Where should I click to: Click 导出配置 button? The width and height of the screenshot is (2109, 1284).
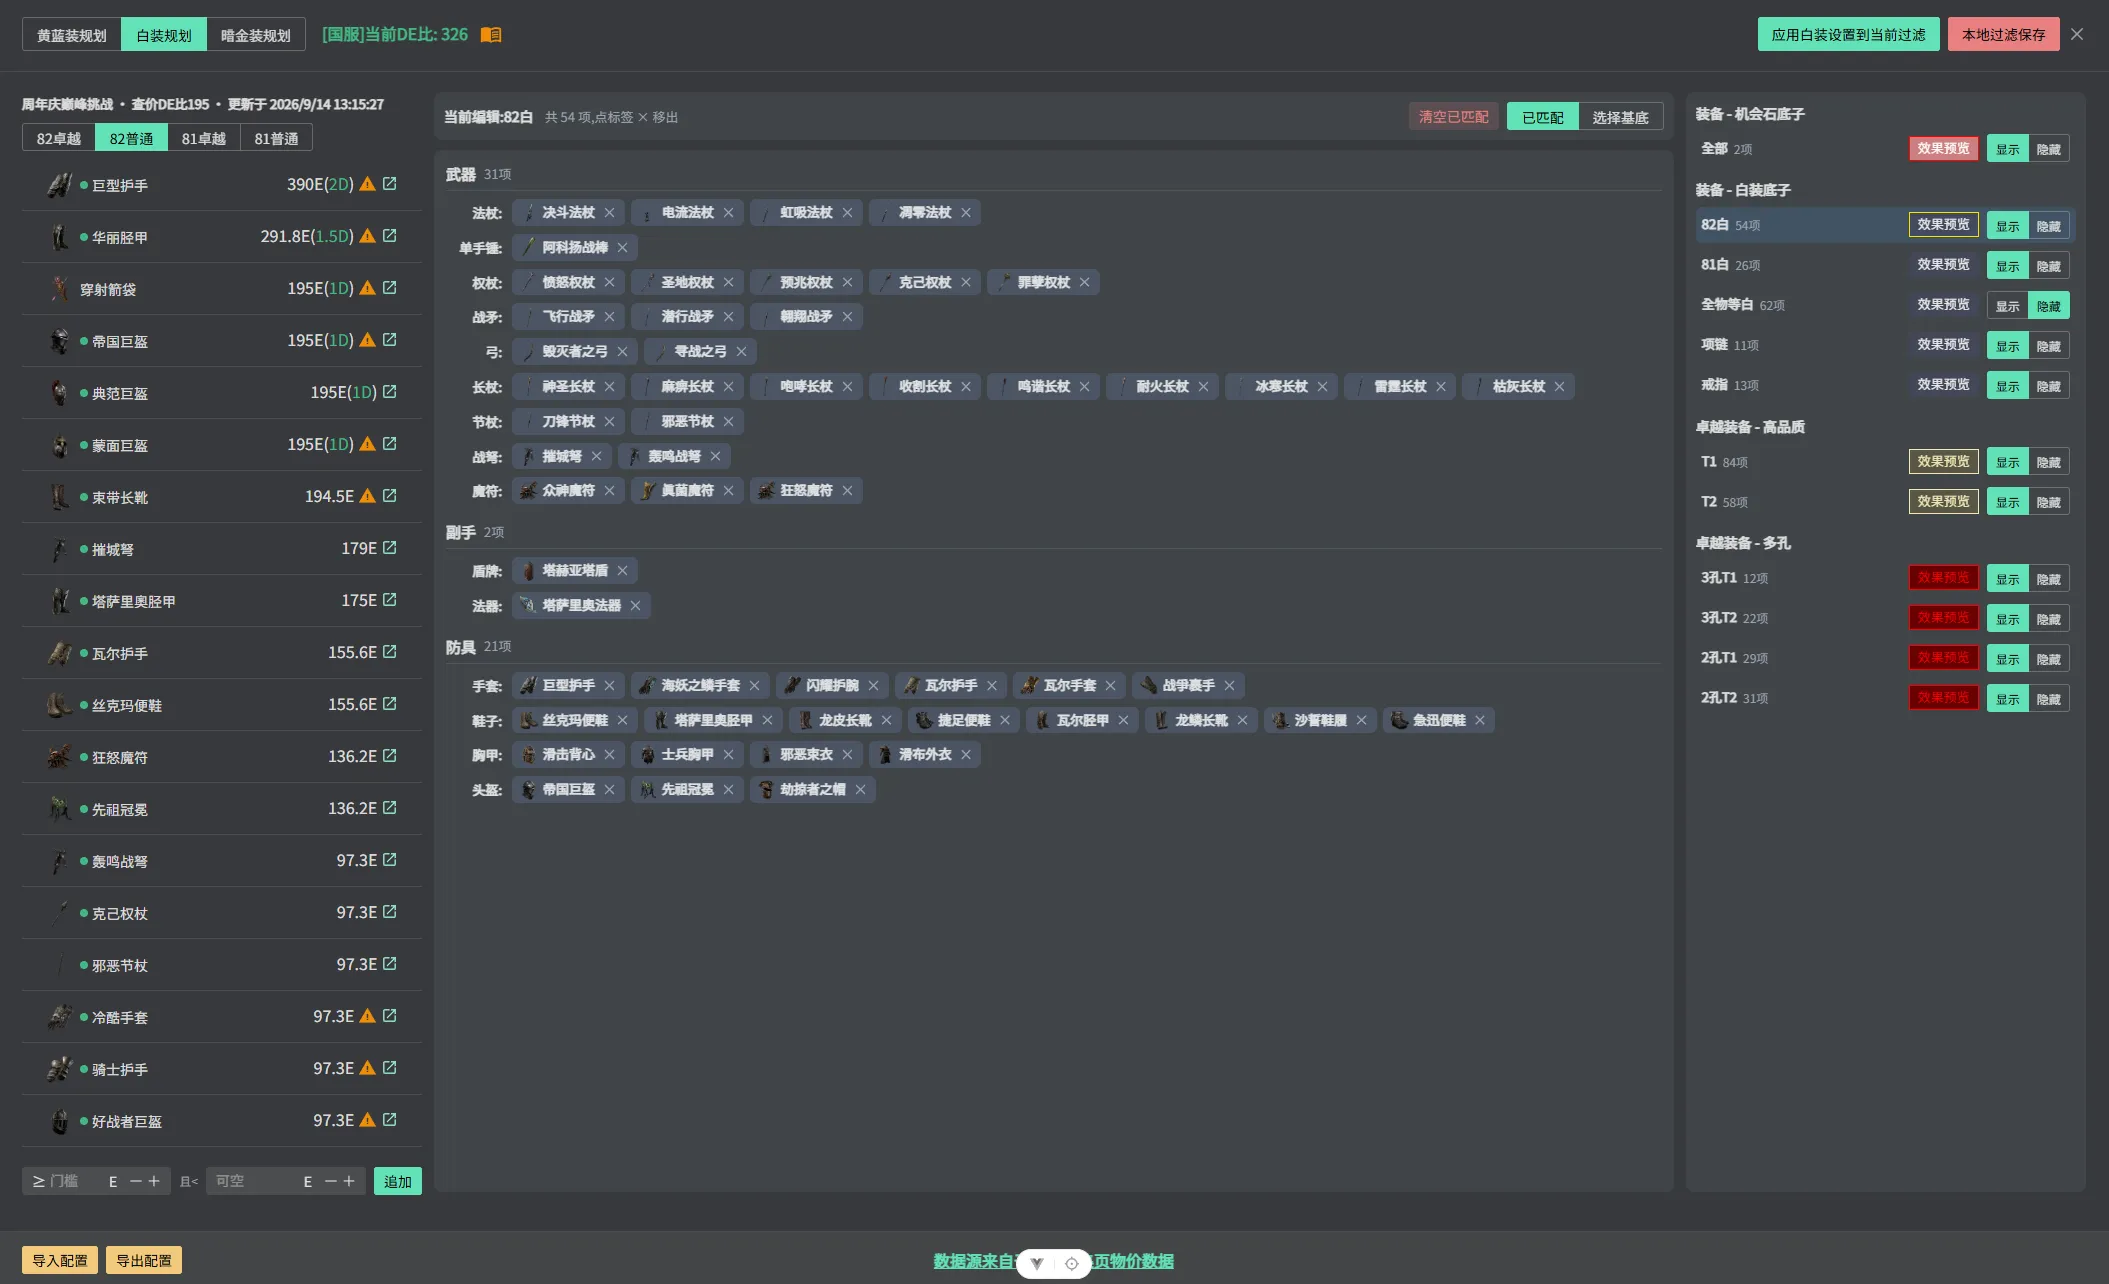(x=144, y=1260)
